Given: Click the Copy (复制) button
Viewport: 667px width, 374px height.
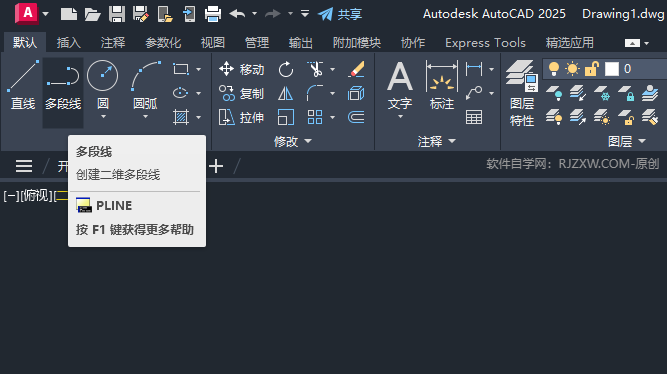Looking at the screenshot, I should [x=241, y=93].
